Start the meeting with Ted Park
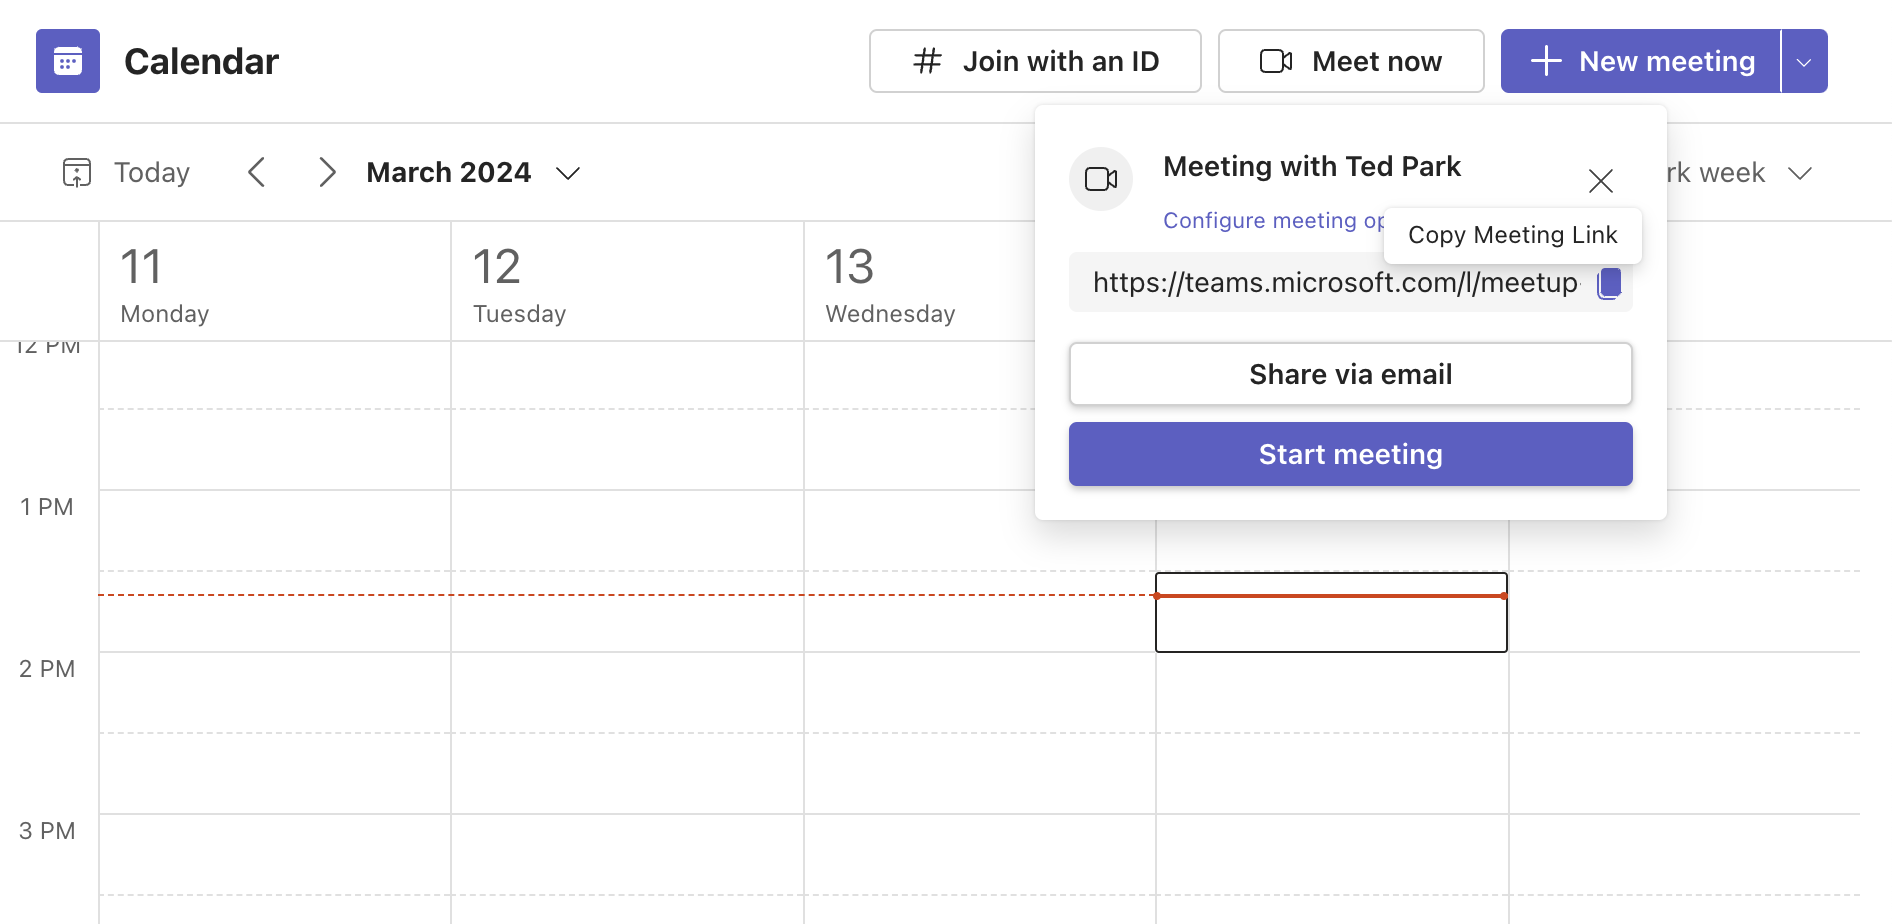 point(1350,453)
